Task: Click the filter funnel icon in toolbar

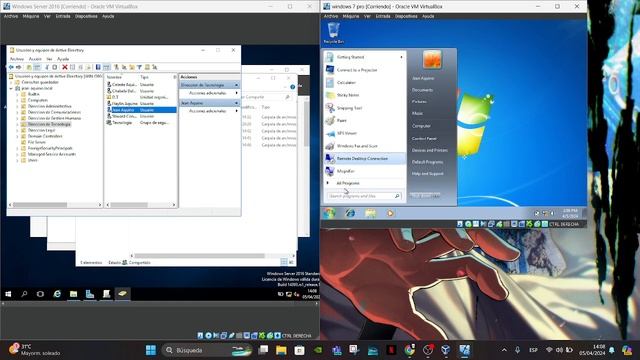Action: click(x=139, y=67)
